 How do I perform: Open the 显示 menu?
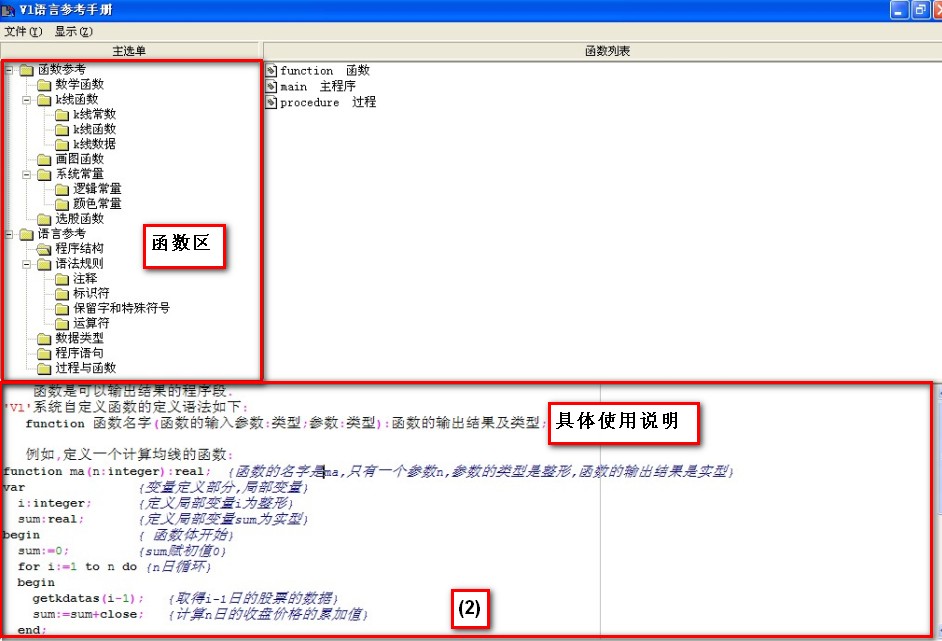coord(73,31)
